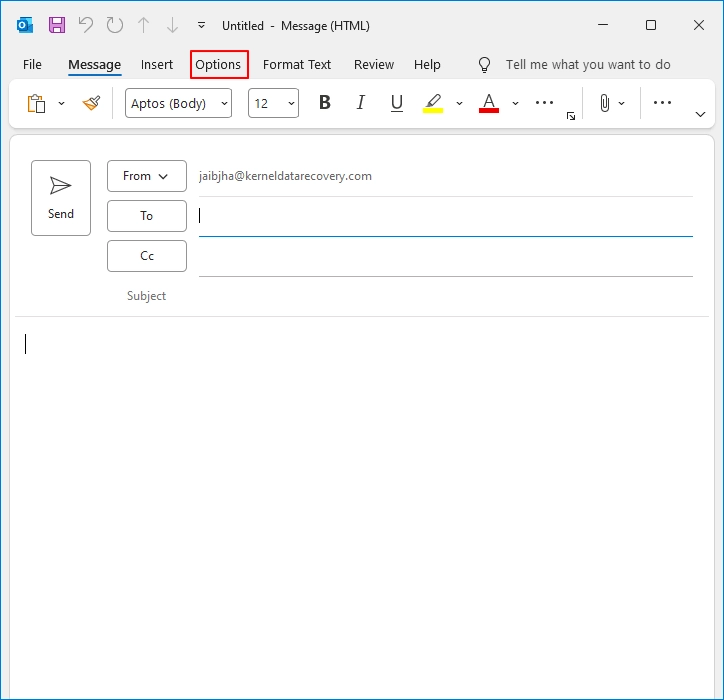Image resolution: width=724 pixels, height=700 pixels.
Task: Expand the ribbon display options chevron
Action: pos(700,114)
